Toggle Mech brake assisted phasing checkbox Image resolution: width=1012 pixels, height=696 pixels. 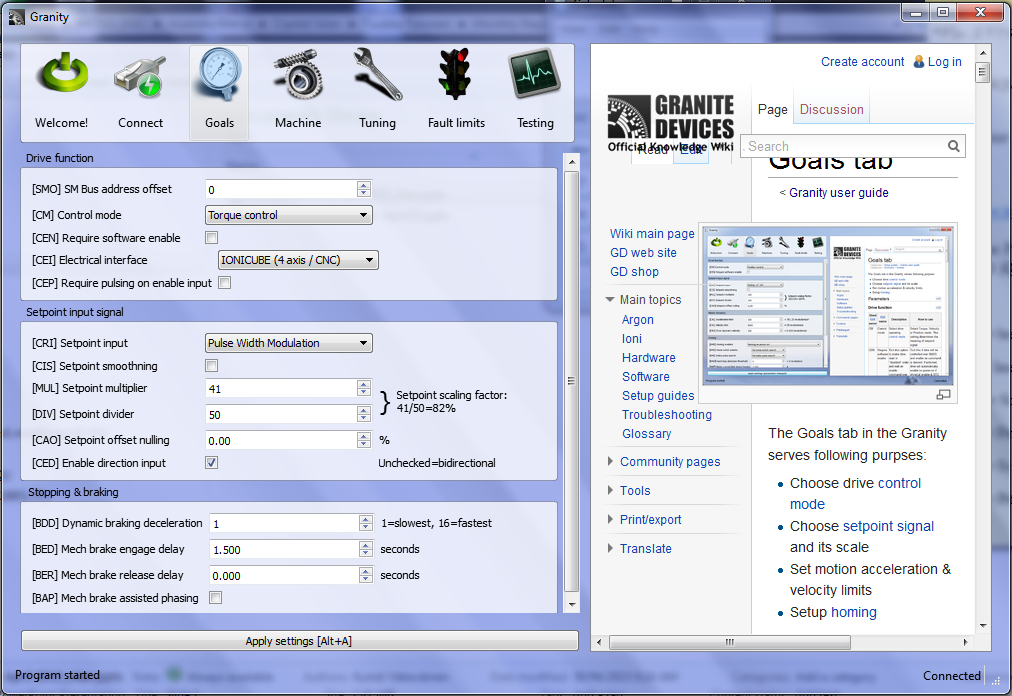click(216, 598)
